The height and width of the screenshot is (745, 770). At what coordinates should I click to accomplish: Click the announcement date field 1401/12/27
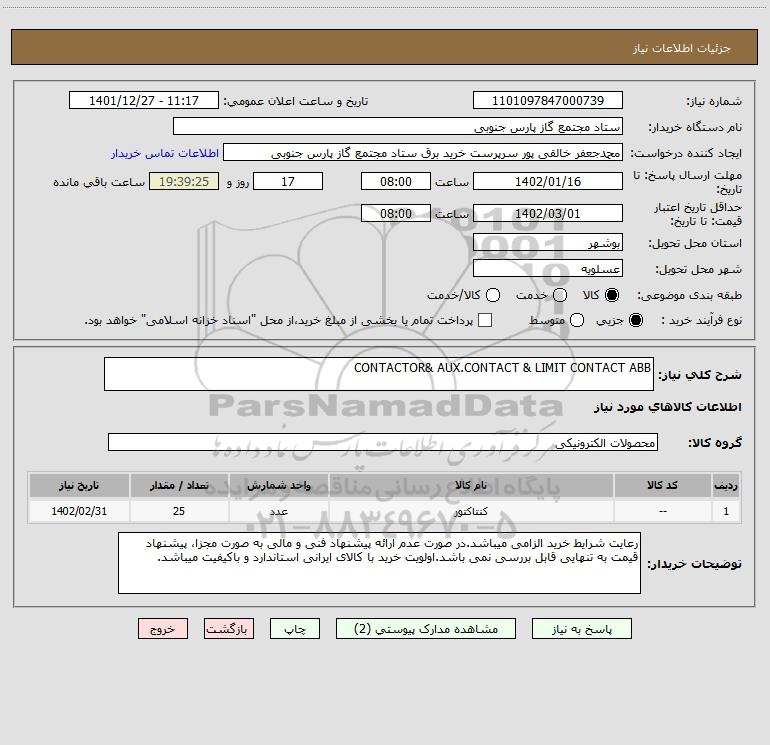click(x=143, y=101)
